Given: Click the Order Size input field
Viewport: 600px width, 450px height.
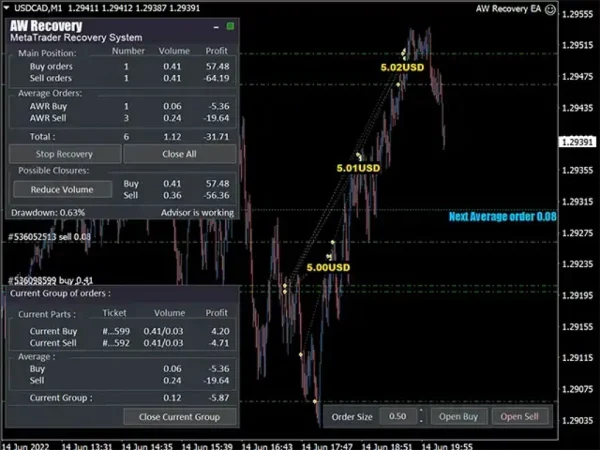Looking at the screenshot, I should tap(397, 416).
